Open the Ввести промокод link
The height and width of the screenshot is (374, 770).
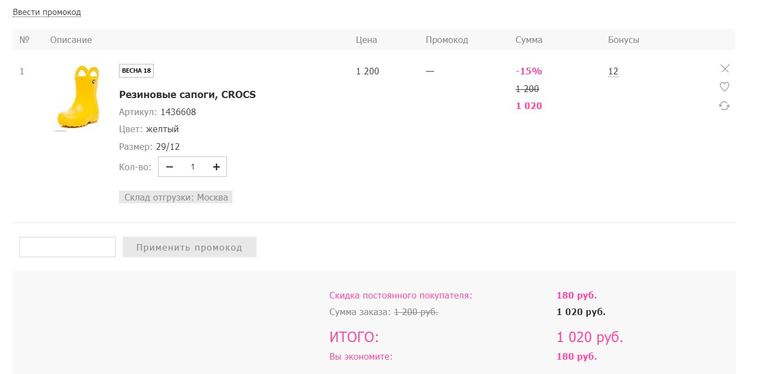click(x=47, y=12)
